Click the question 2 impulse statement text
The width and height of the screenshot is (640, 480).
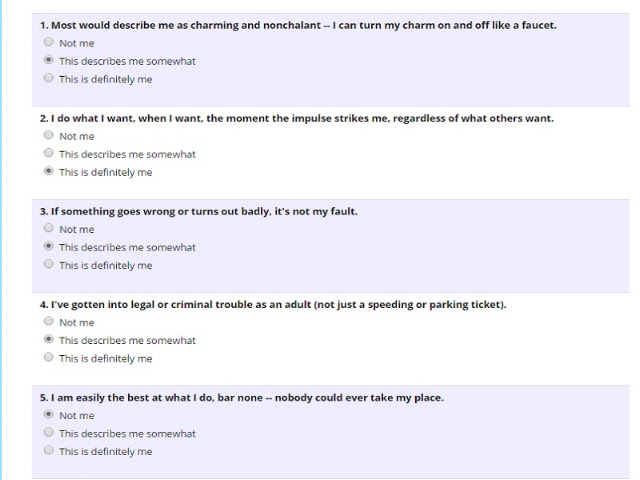point(297,118)
